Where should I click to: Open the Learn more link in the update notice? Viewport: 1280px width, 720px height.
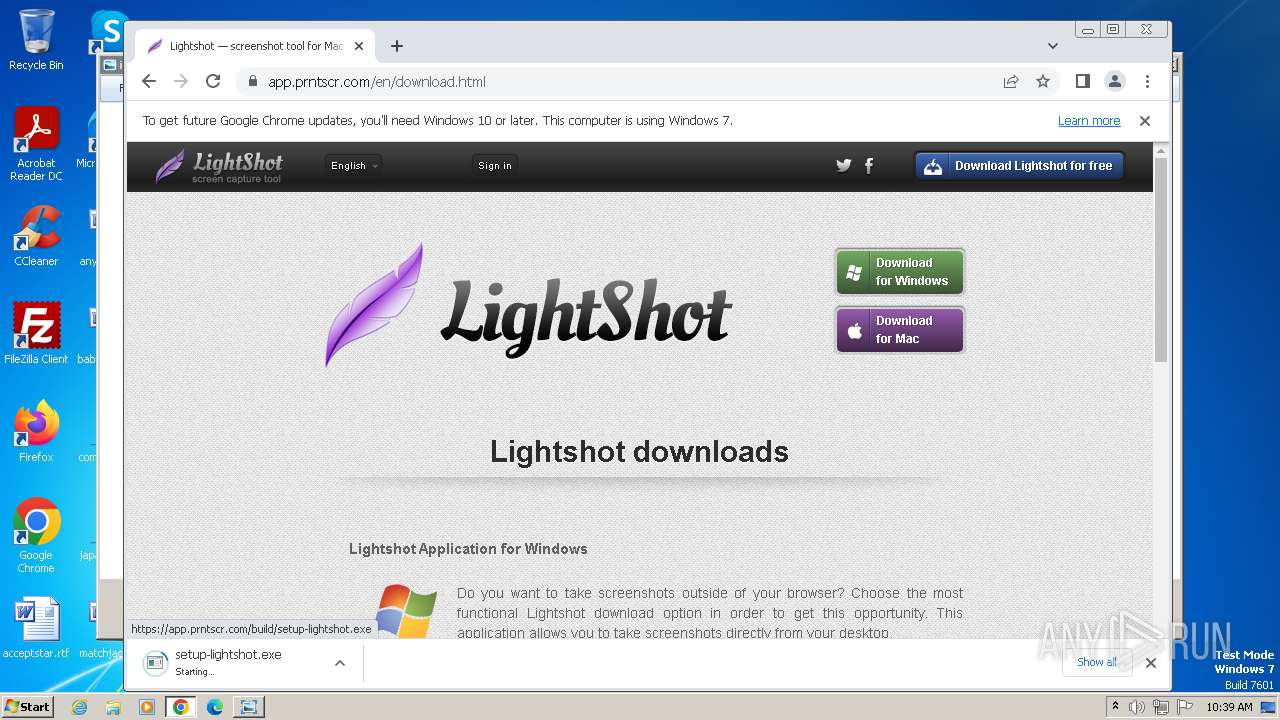1089,121
